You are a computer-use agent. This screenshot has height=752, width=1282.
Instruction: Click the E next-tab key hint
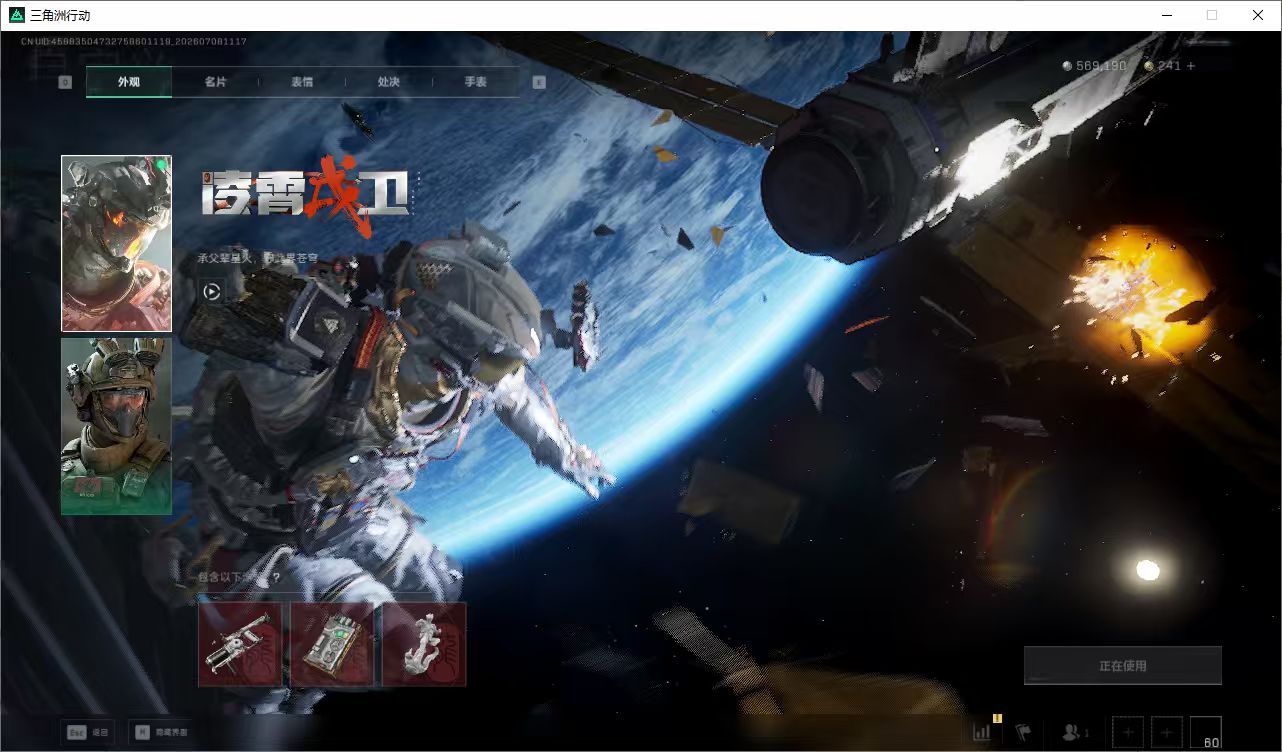point(539,82)
